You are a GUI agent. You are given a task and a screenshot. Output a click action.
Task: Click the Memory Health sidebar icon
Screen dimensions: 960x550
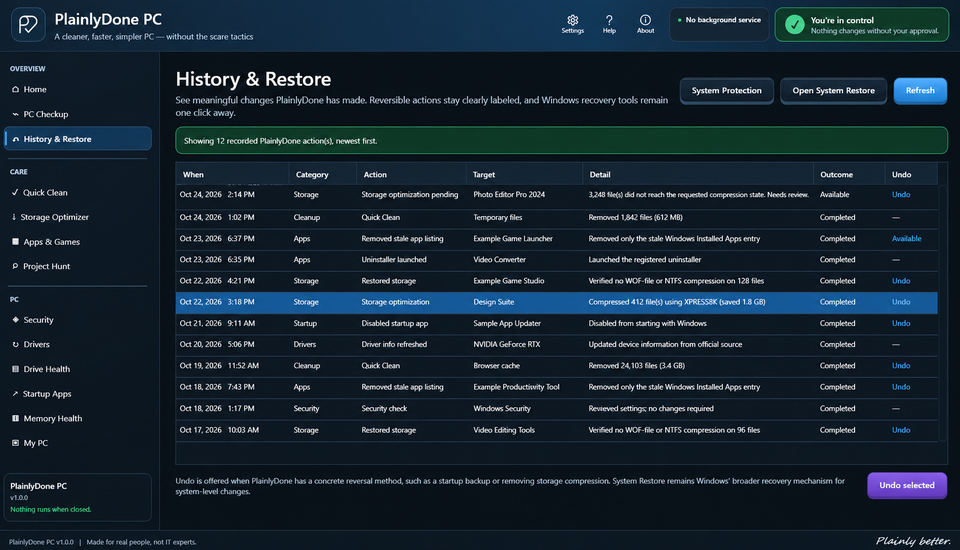(x=15, y=418)
